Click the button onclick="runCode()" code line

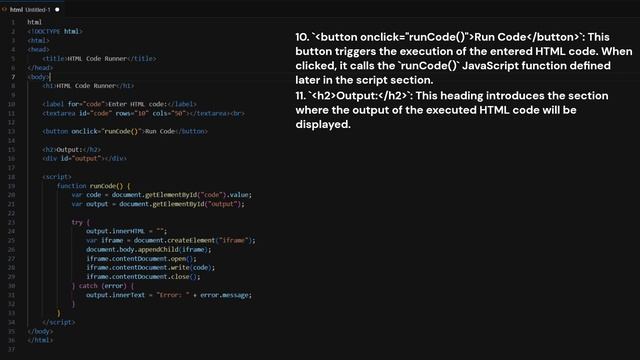pyautogui.click(x=125, y=131)
